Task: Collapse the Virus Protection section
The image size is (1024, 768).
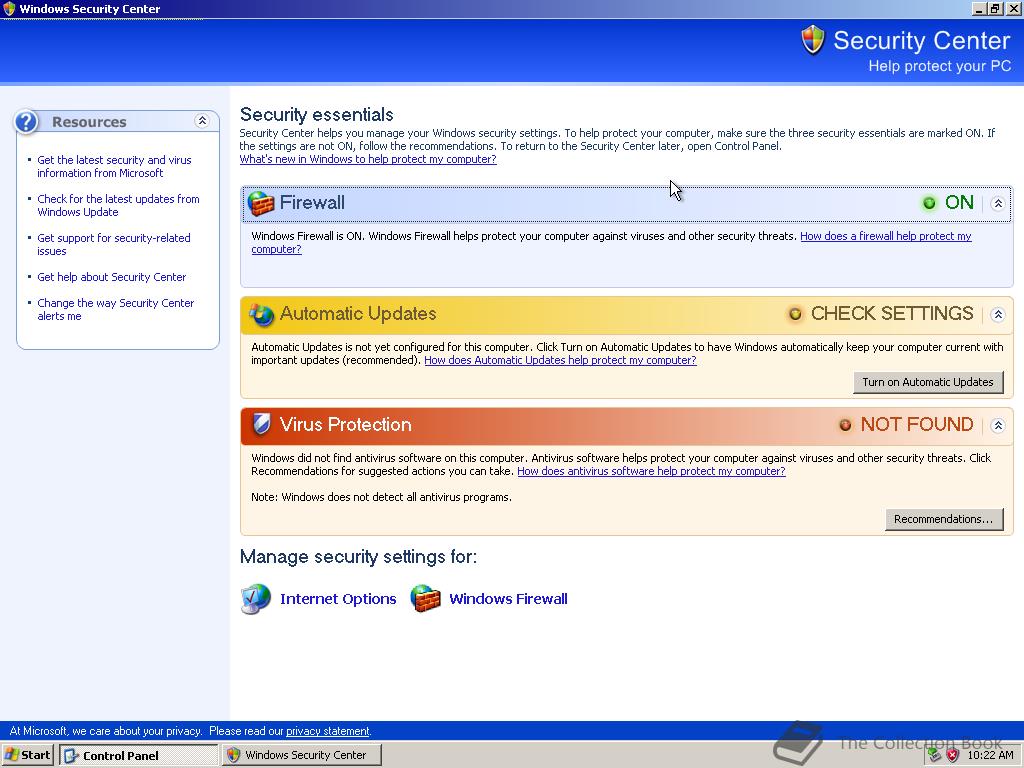Action: [998, 425]
